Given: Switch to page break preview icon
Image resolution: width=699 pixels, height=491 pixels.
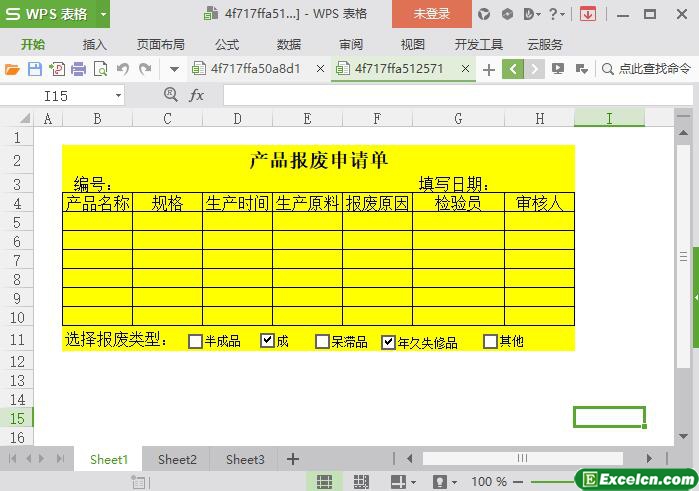Looking at the screenshot, I should coord(361,482).
